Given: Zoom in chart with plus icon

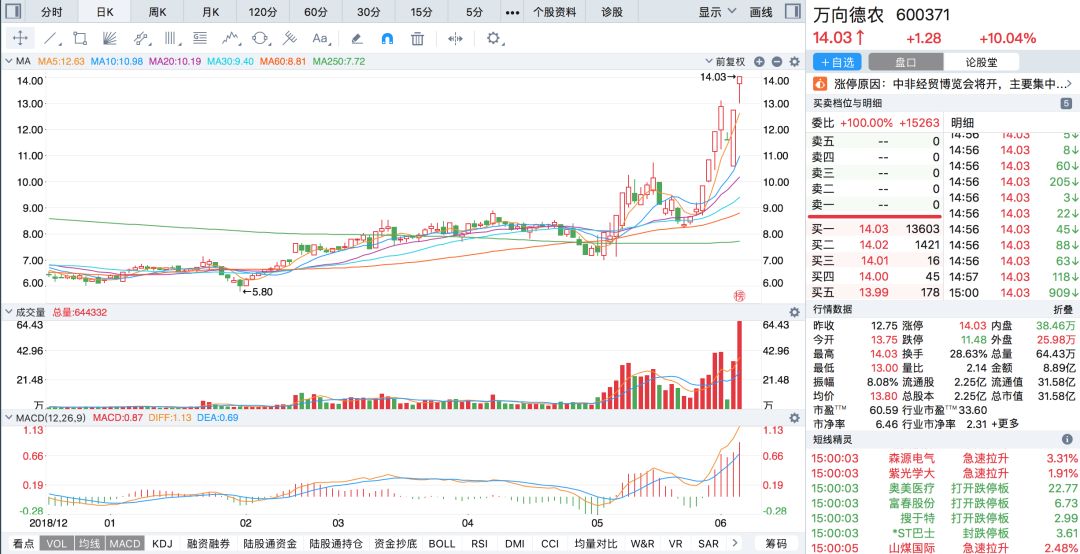Looking at the screenshot, I should [x=759, y=61].
